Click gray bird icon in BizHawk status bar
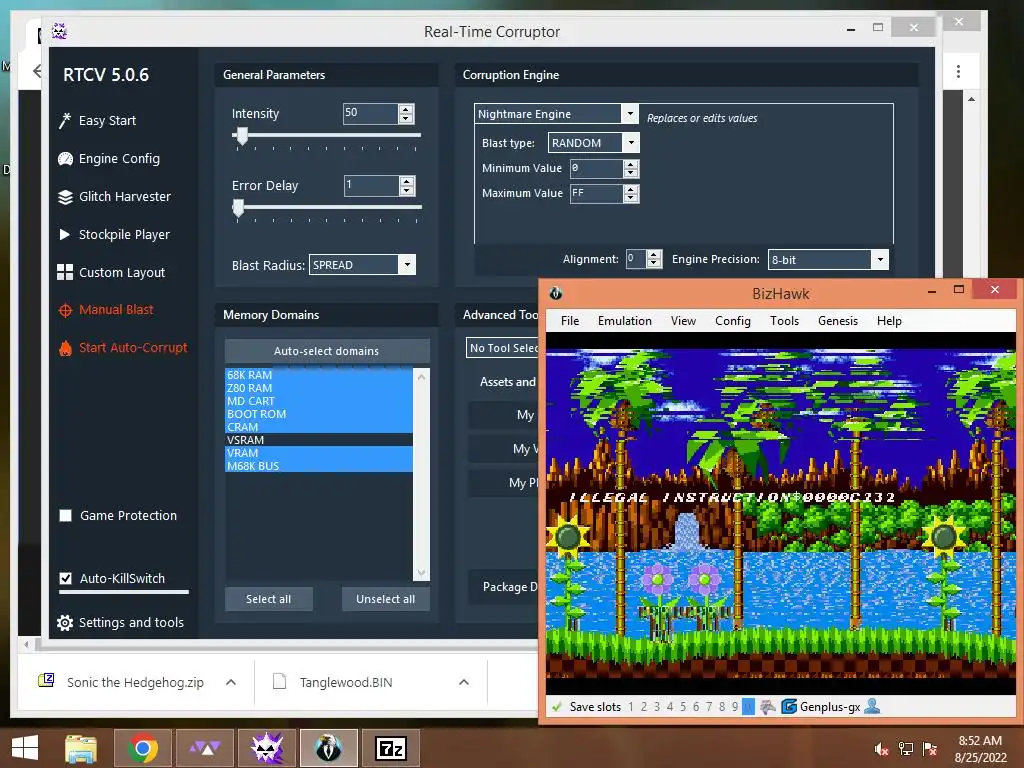This screenshot has width=1024, height=768. (768, 706)
